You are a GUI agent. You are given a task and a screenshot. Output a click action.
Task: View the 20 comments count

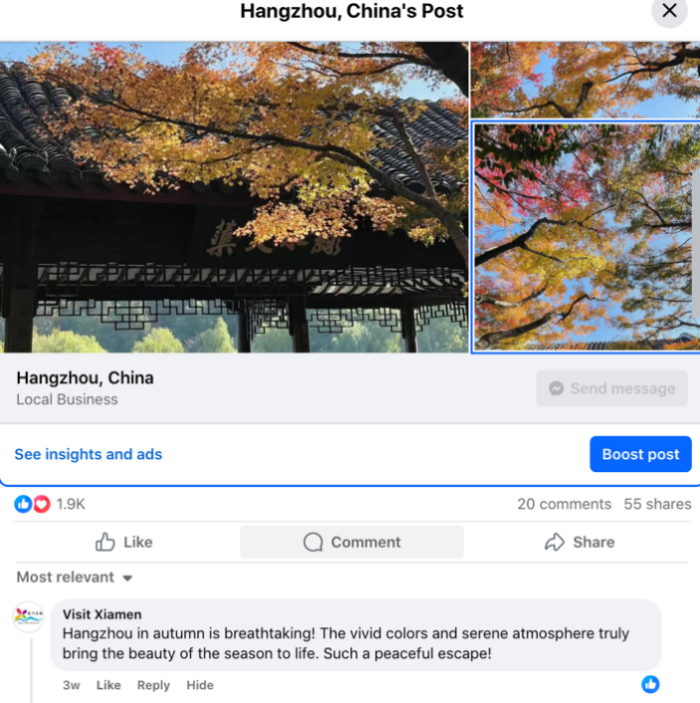coord(564,504)
